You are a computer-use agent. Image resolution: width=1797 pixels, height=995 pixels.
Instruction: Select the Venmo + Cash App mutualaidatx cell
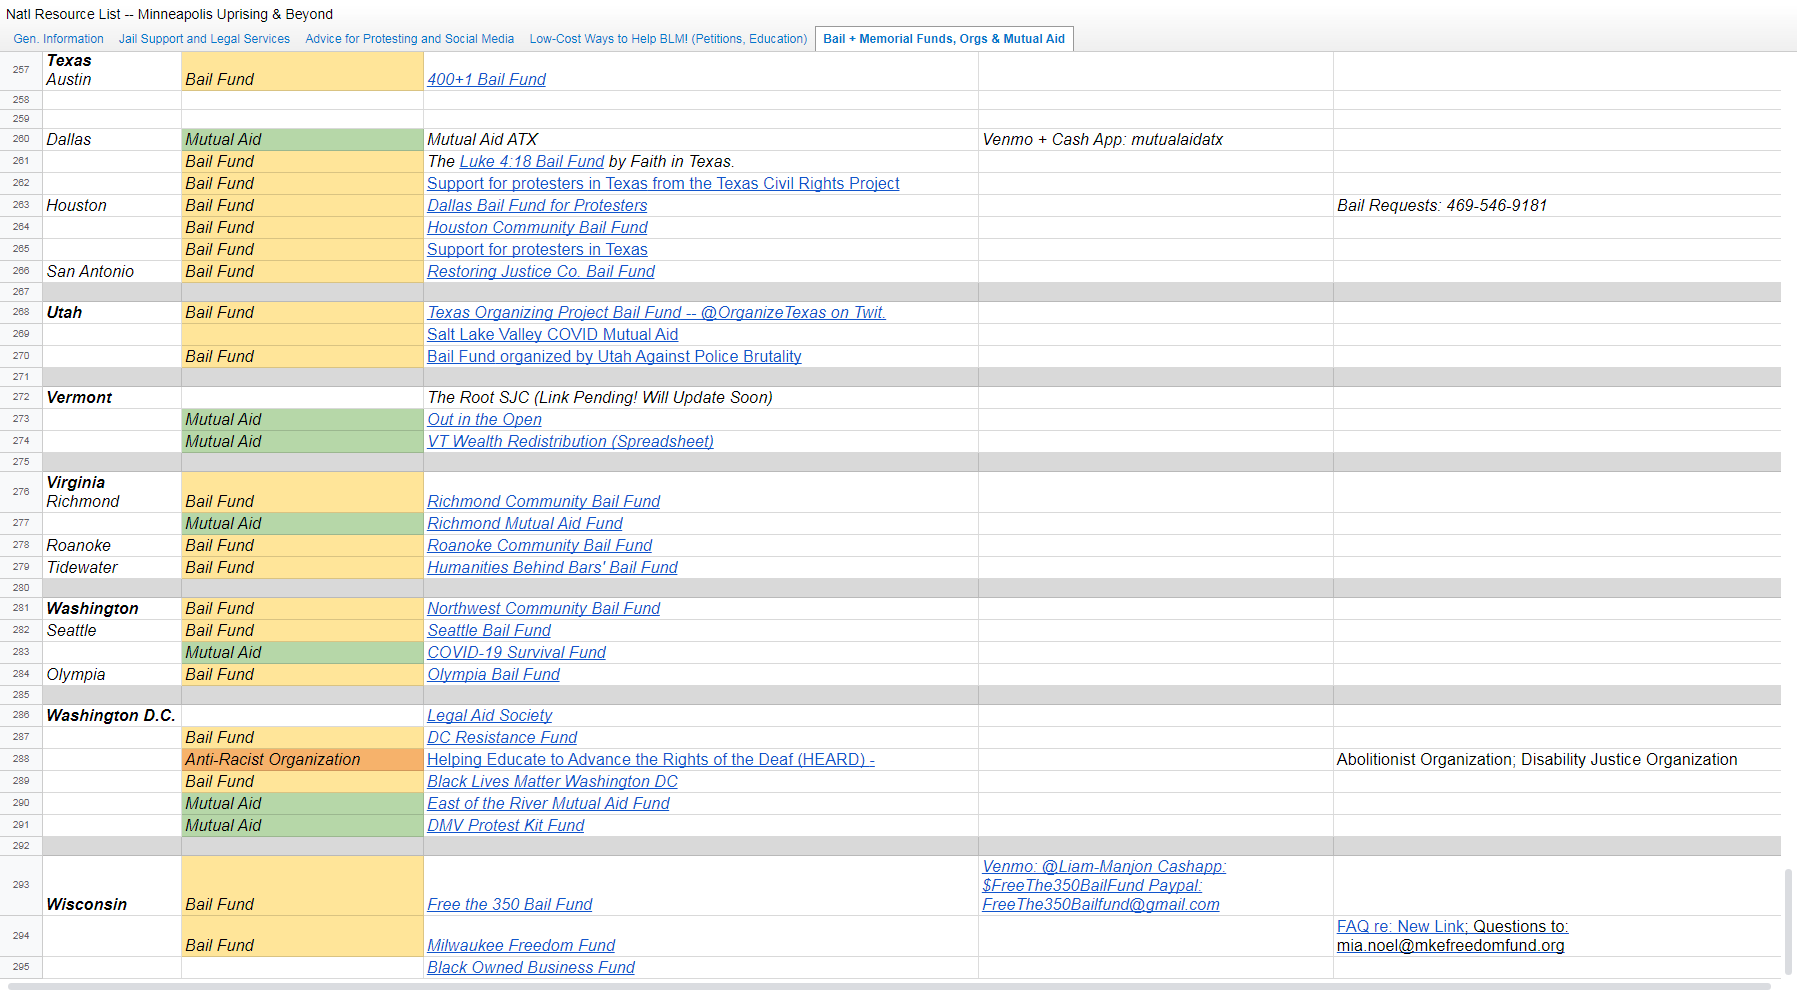1156,140
